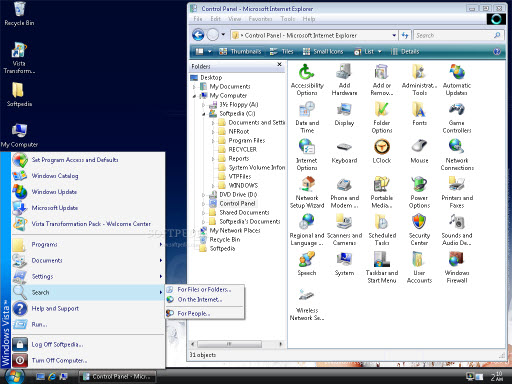This screenshot has width=512, height=384.
Task: Open Taskbar and Start Menu icon
Action: 382,267
